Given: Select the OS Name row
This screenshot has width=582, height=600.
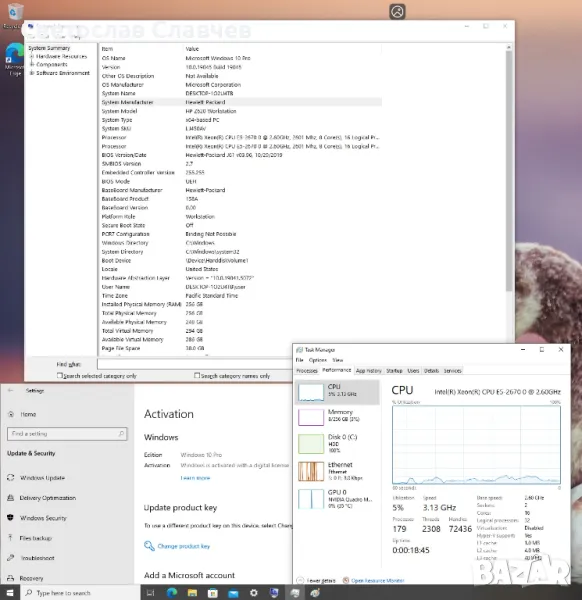Looking at the screenshot, I should 241,58.
